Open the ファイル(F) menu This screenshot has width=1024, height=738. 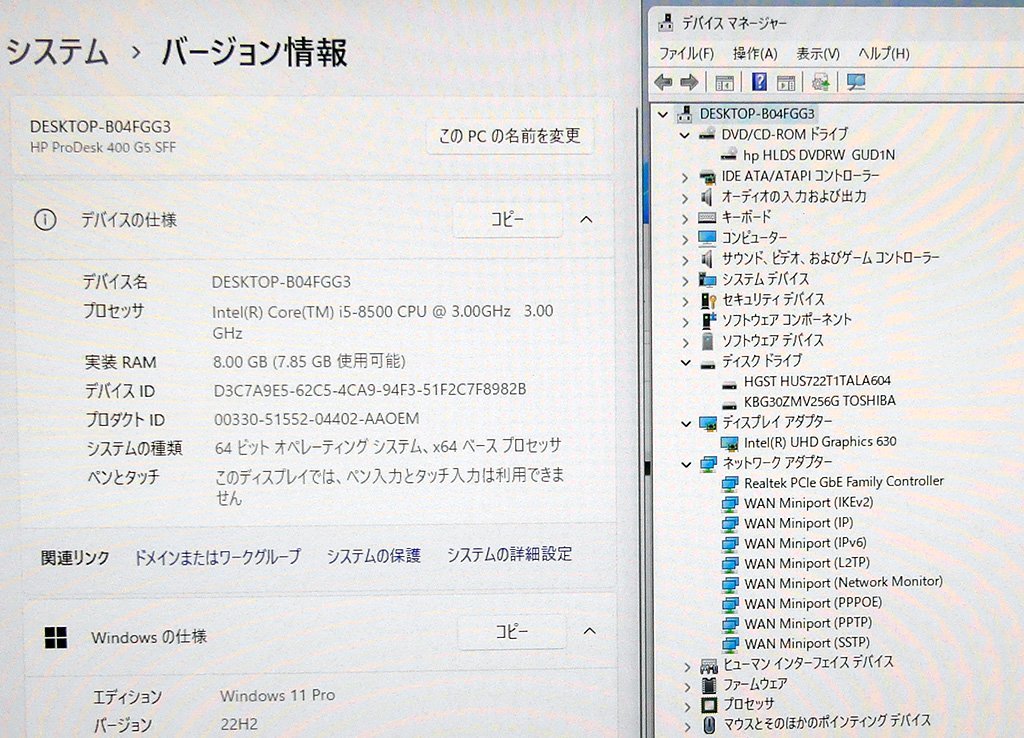tap(686, 54)
